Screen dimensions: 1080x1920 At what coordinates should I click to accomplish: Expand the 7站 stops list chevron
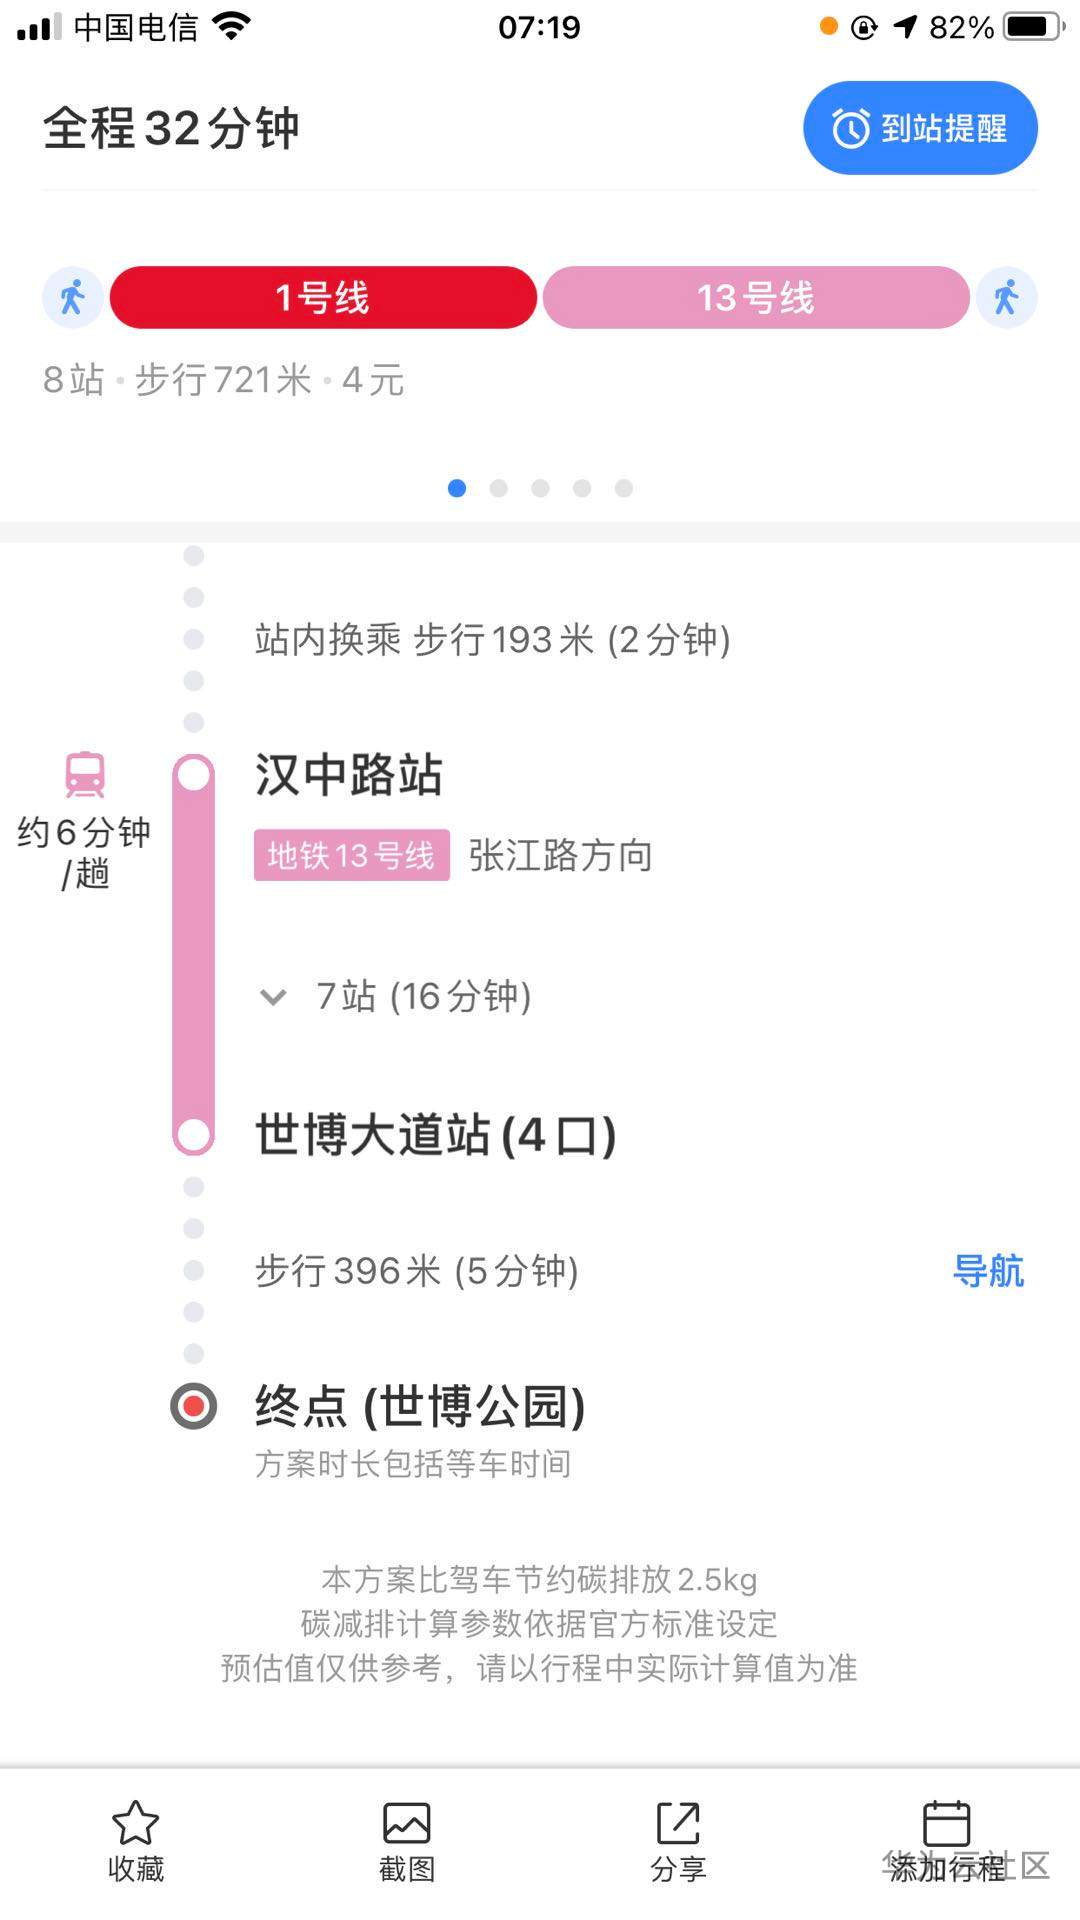(273, 997)
